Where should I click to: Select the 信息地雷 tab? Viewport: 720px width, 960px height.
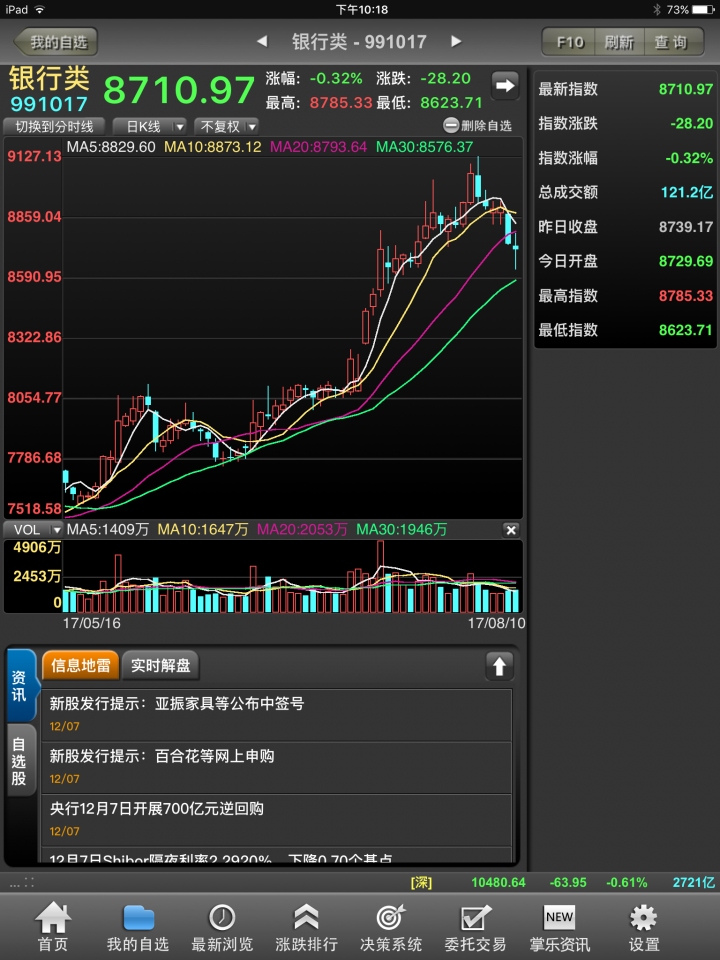(80, 666)
